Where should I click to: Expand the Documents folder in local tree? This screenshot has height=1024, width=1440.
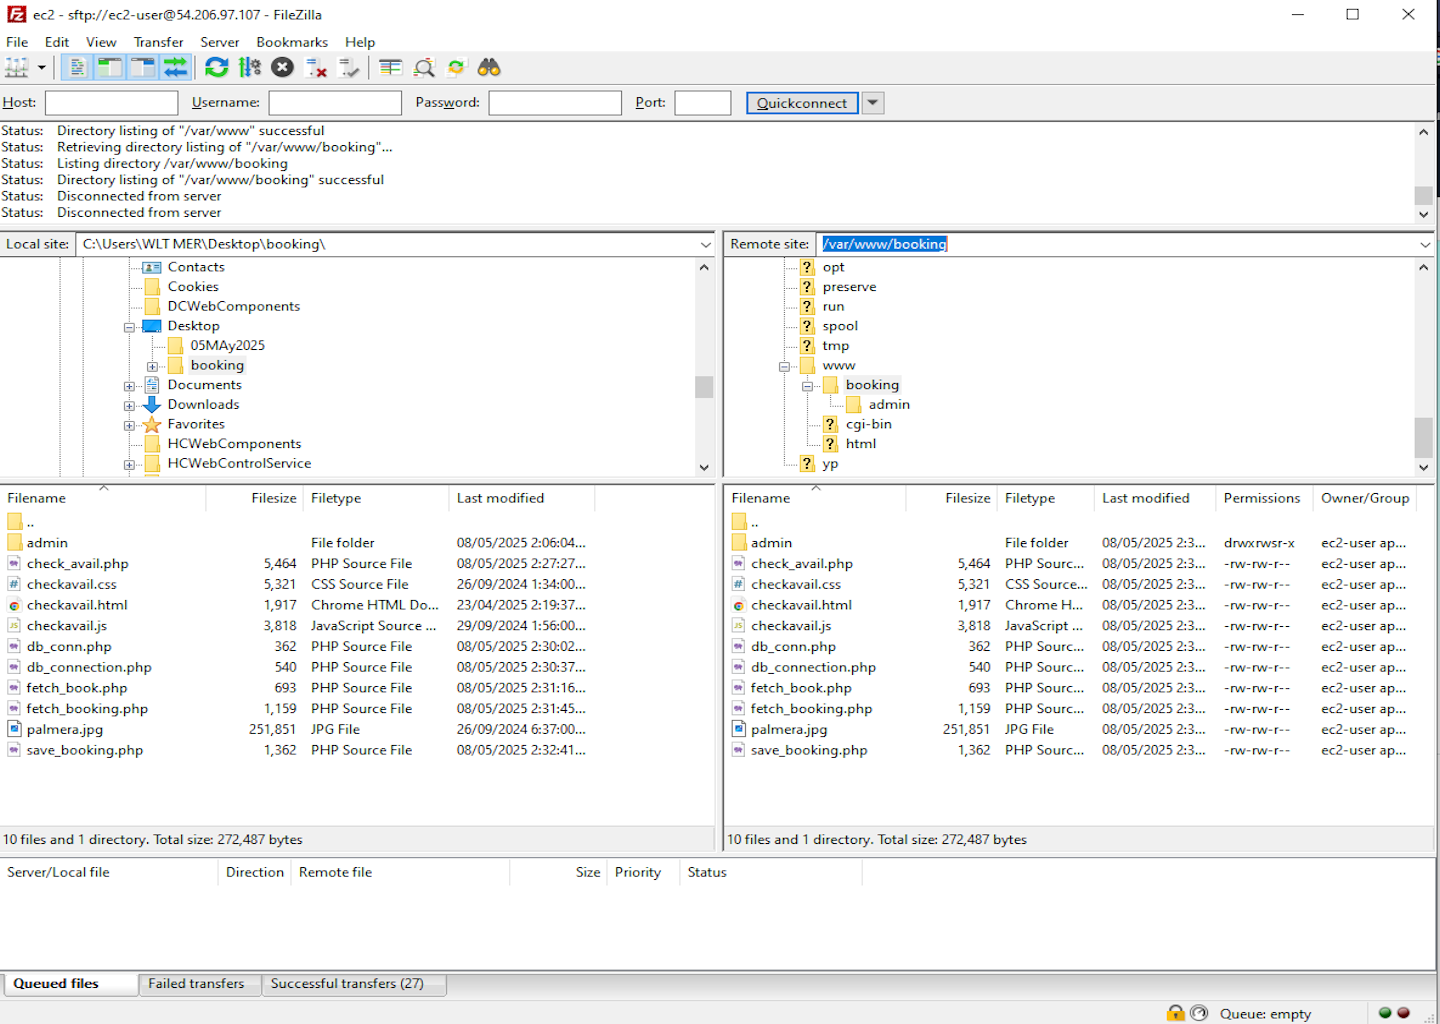tap(129, 386)
